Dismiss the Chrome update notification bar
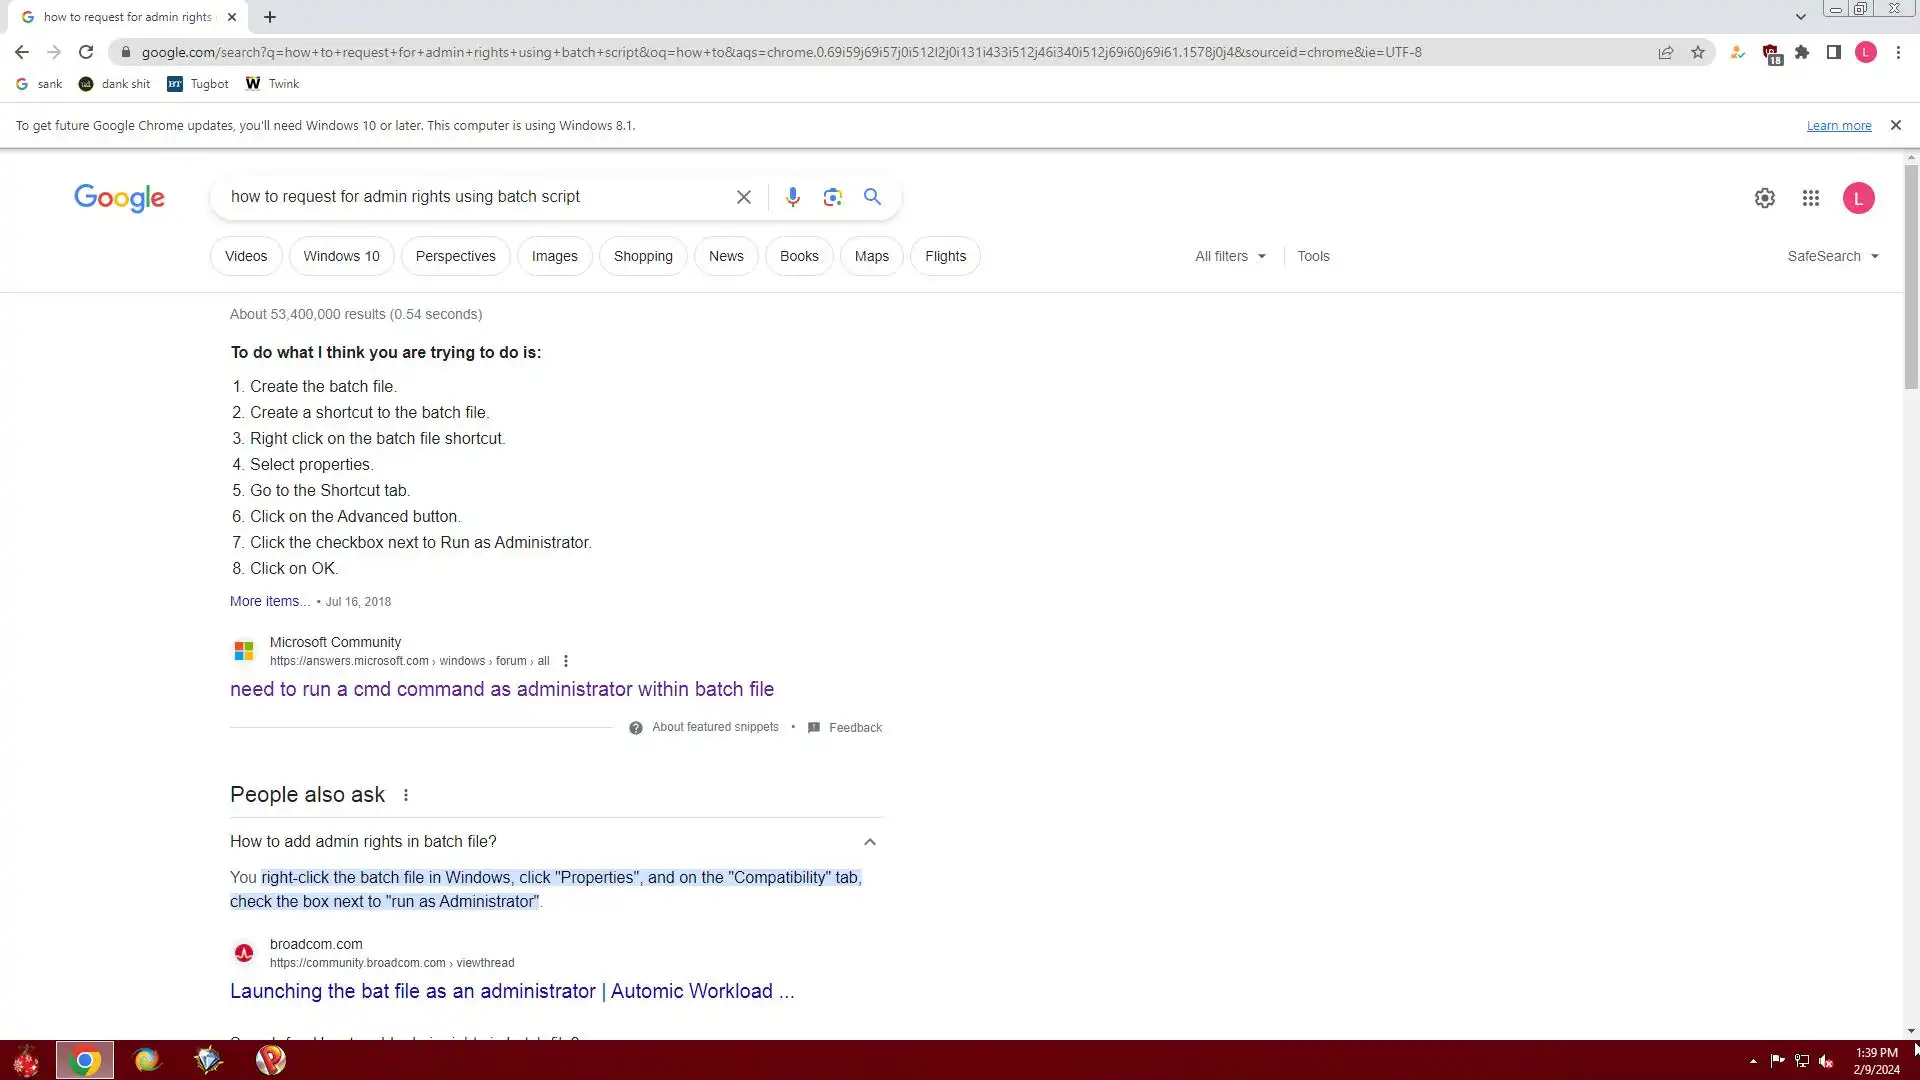The height and width of the screenshot is (1080, 1920). [x=1895, y=125]
